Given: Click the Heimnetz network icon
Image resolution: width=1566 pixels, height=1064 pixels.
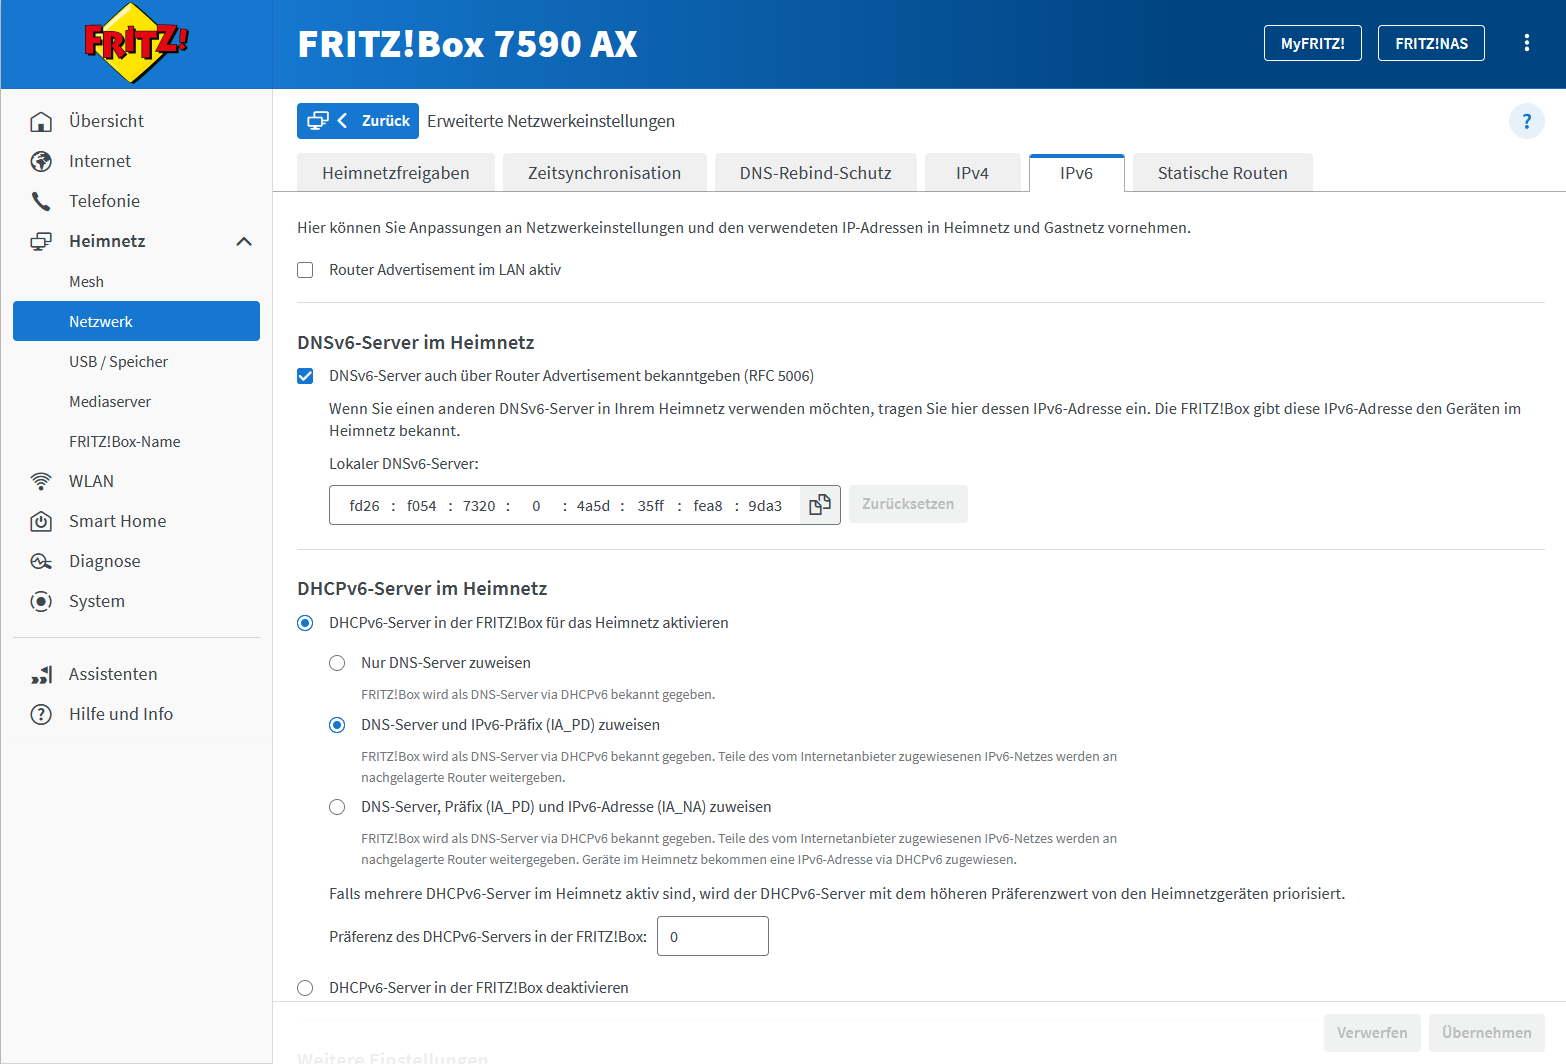Looking at the screenshot, I should [x=41, y=241].
